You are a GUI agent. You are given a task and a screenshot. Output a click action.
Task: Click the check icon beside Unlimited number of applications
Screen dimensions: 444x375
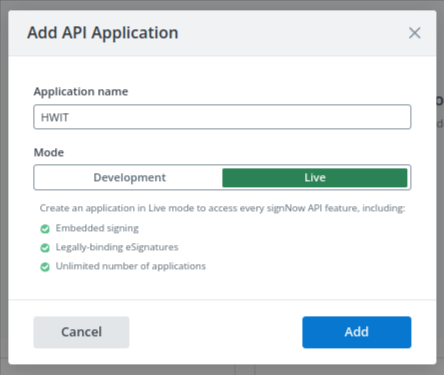(45, 267)
